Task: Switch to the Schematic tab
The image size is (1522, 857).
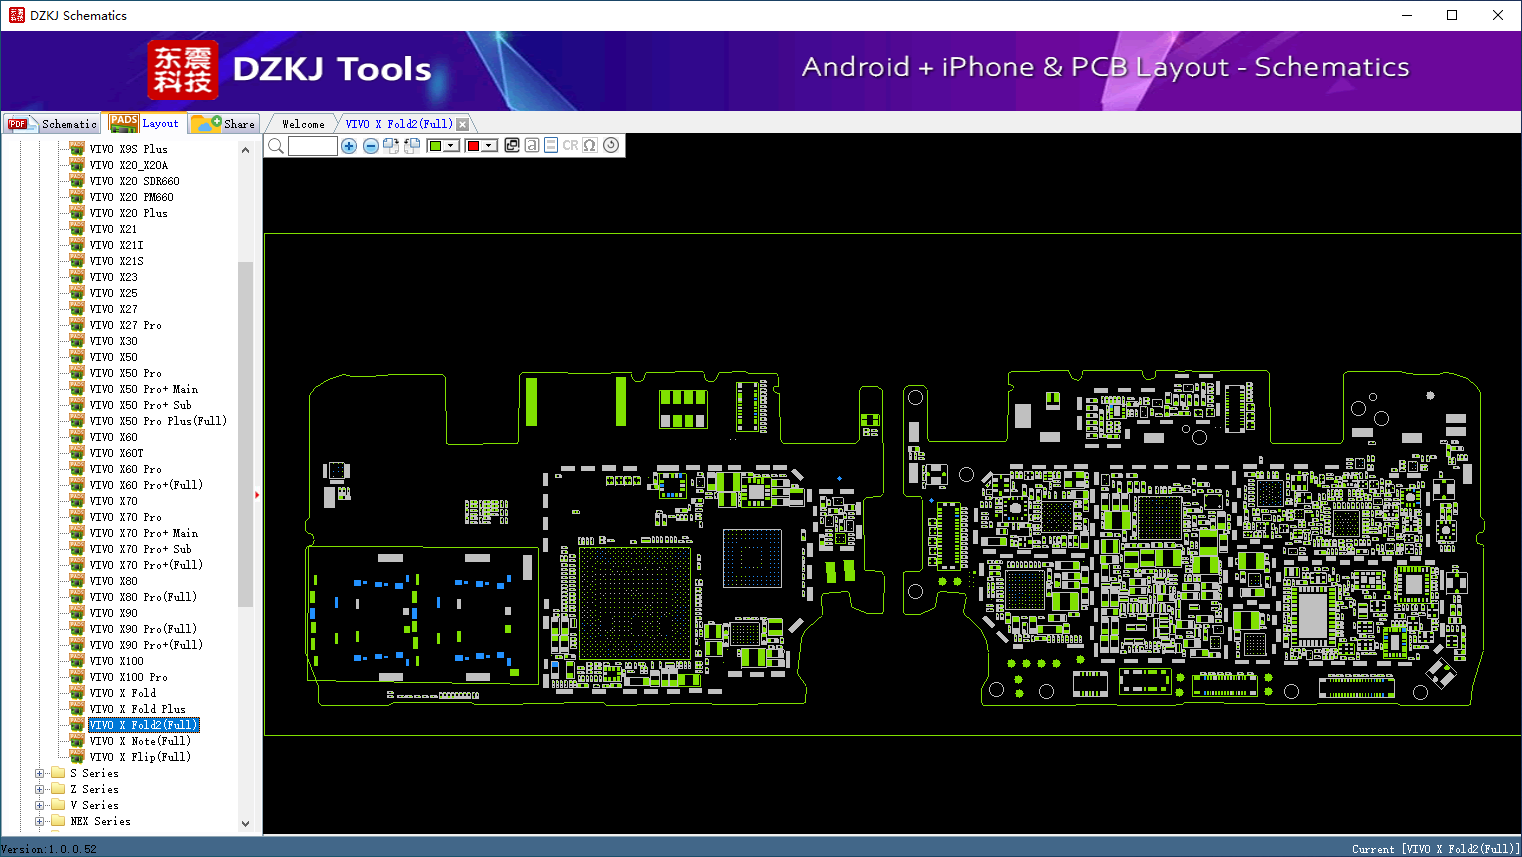Action: coord(52,124)
